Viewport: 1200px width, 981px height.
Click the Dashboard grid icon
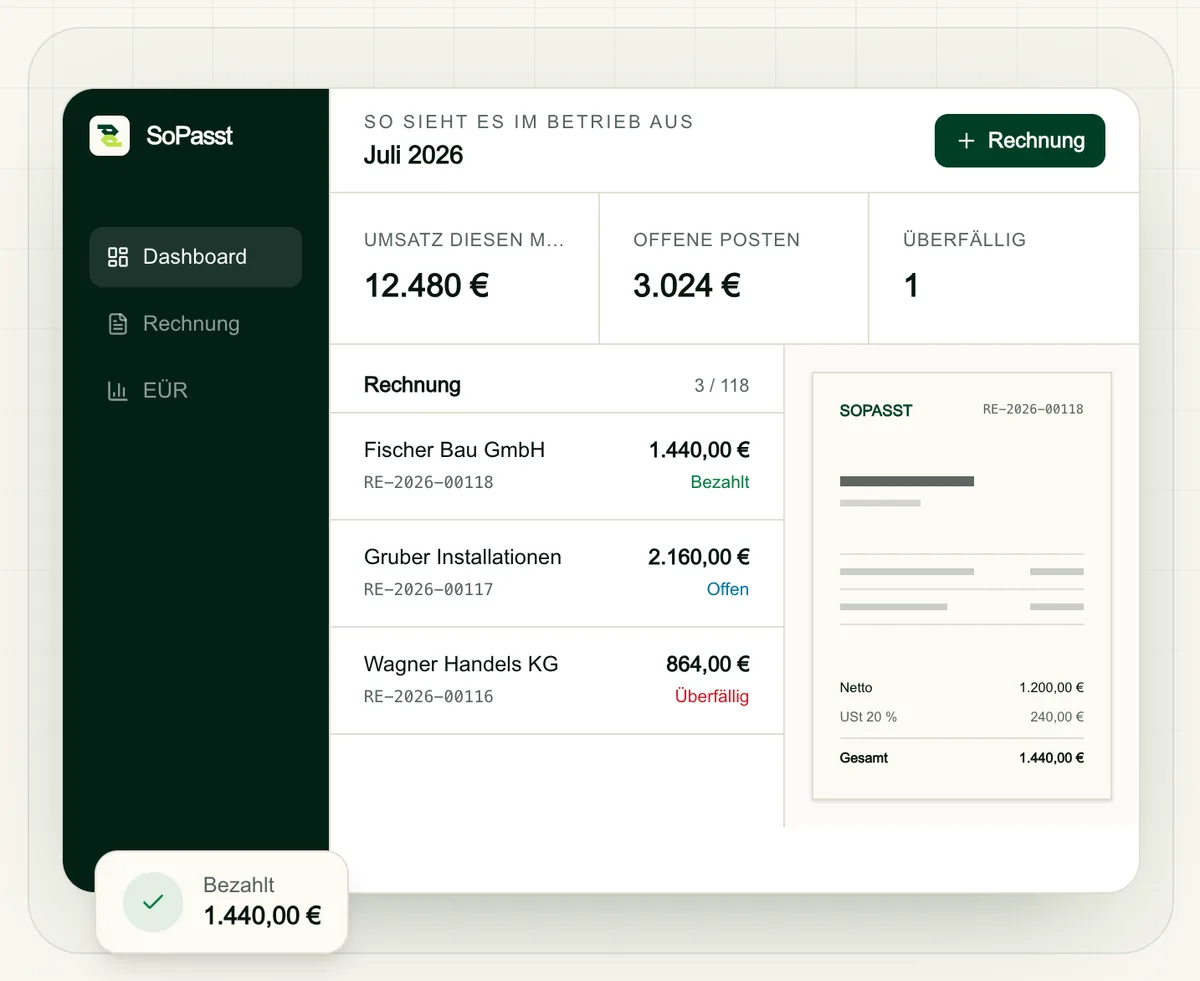coord(118,257)
